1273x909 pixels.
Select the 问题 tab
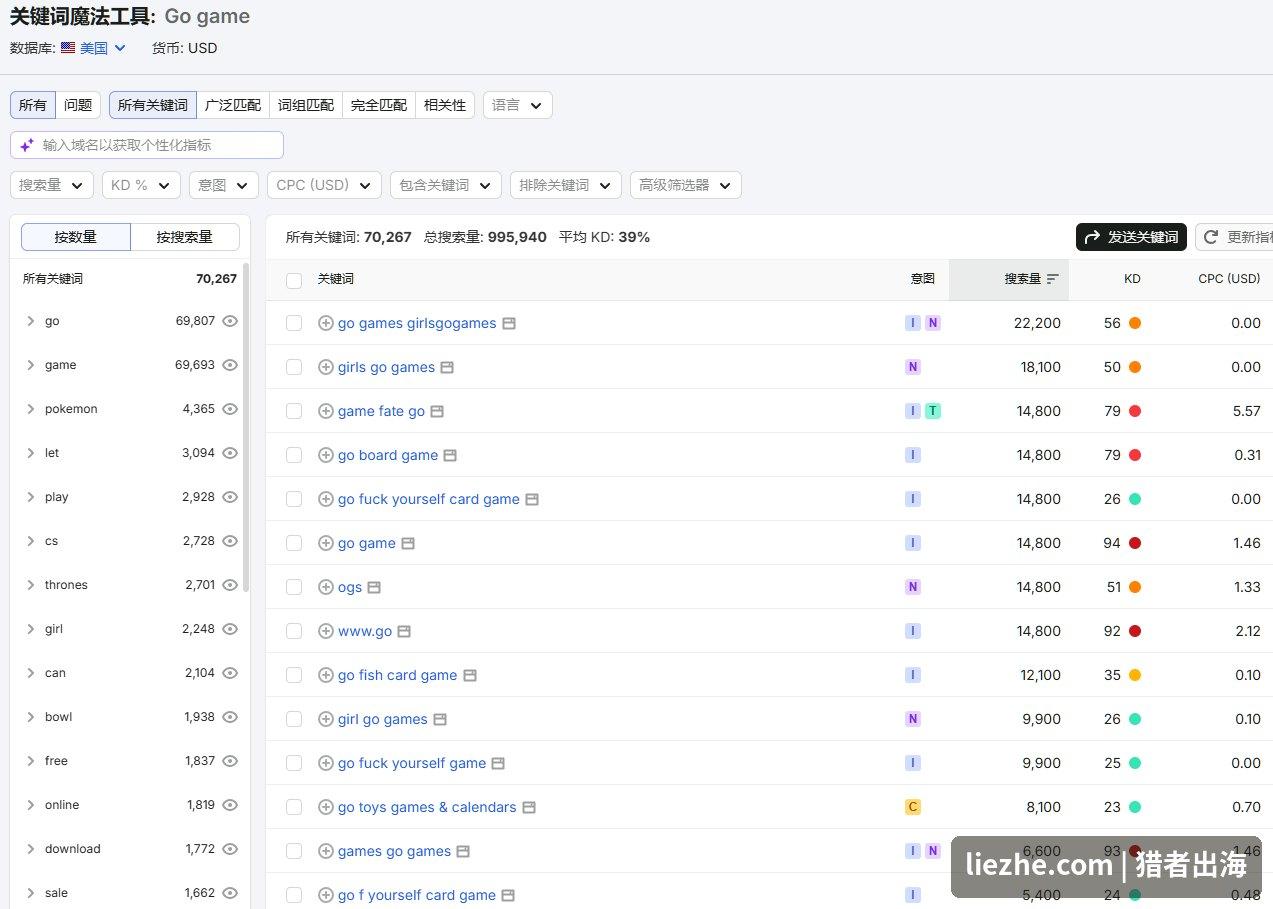tap(78, 105)
